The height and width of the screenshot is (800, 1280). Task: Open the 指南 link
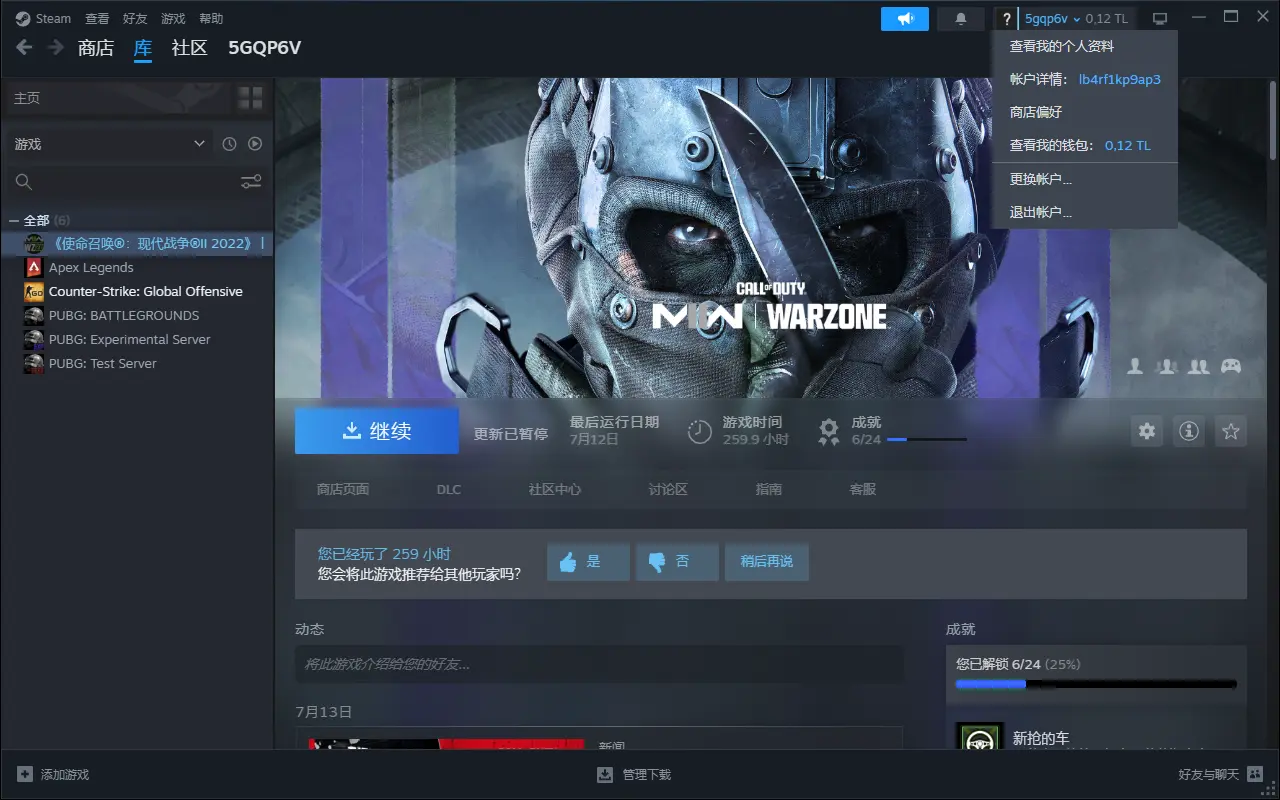point(769,489)
